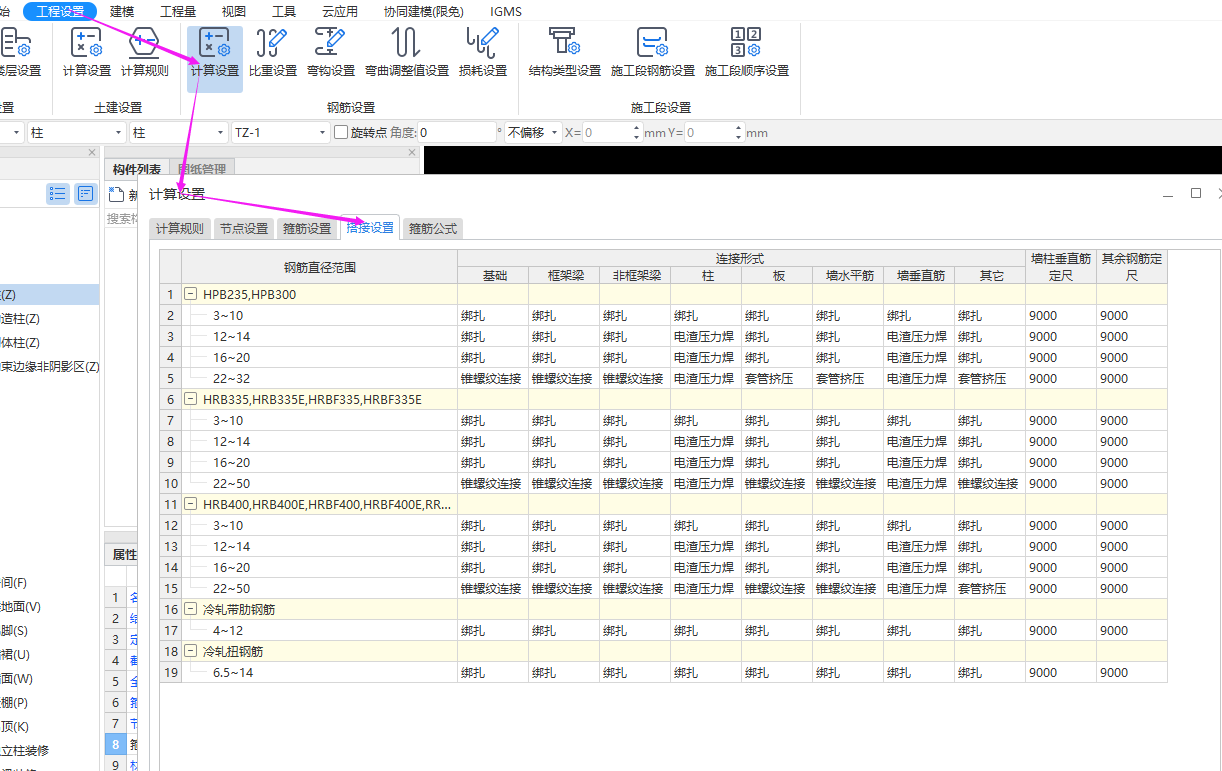The width and height of the screenshot is (1222, 771).
Task: Click row 10 板 cell 锥螺纹连接
Action: click(x=777, y=483)
